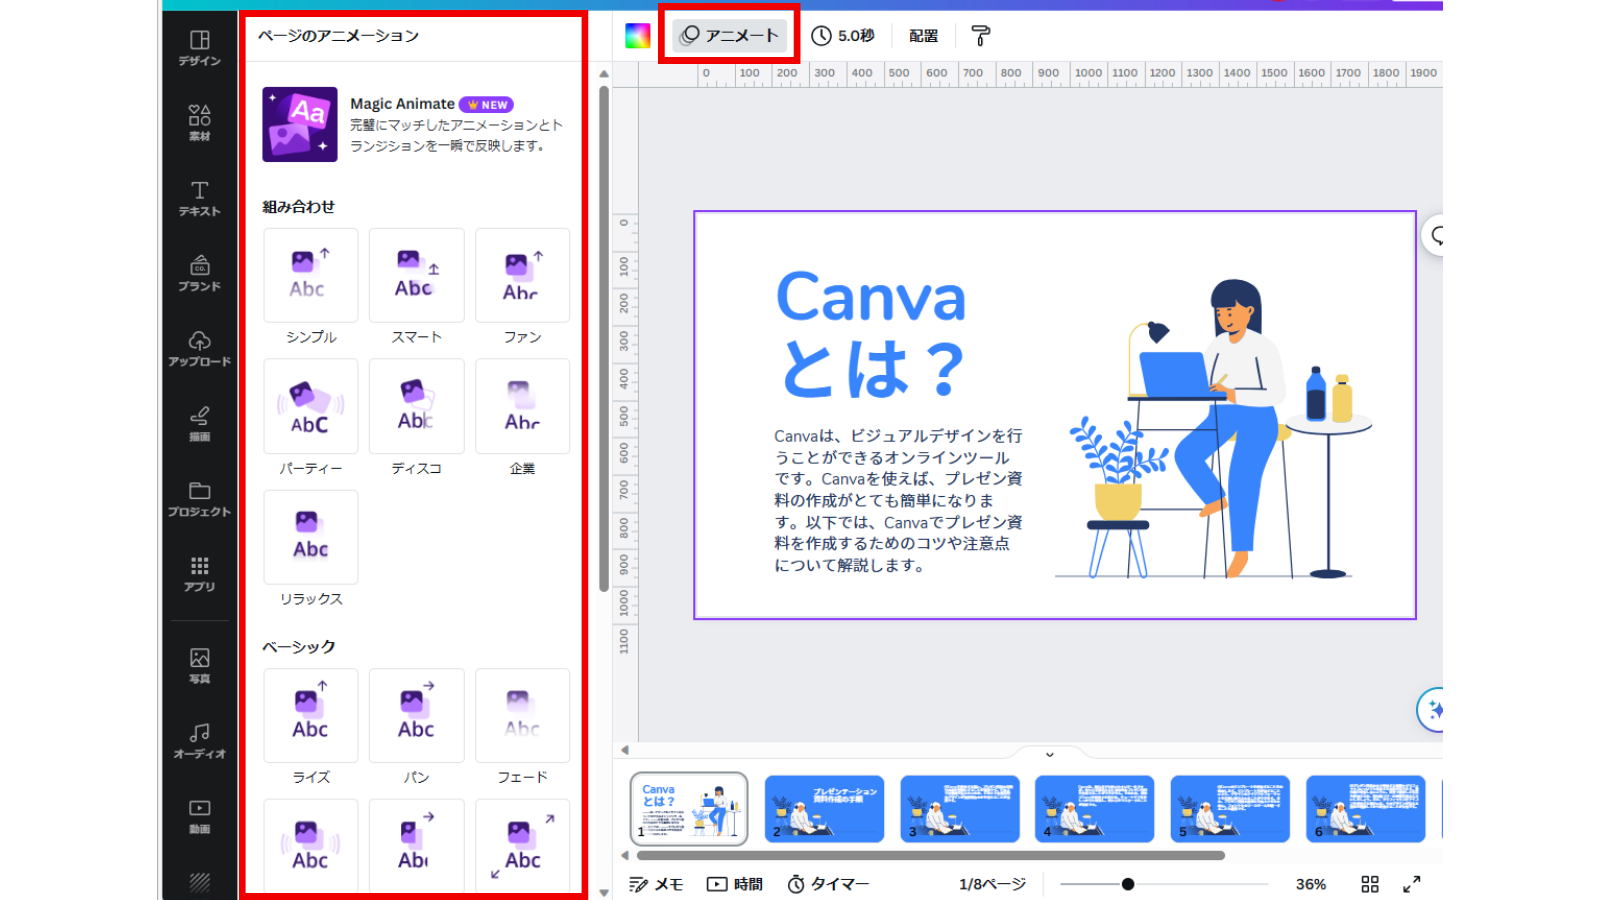Screen dimensions: 1600x900
Task: Click the zoom slider handle
Action: click(x=1128, y=884)
